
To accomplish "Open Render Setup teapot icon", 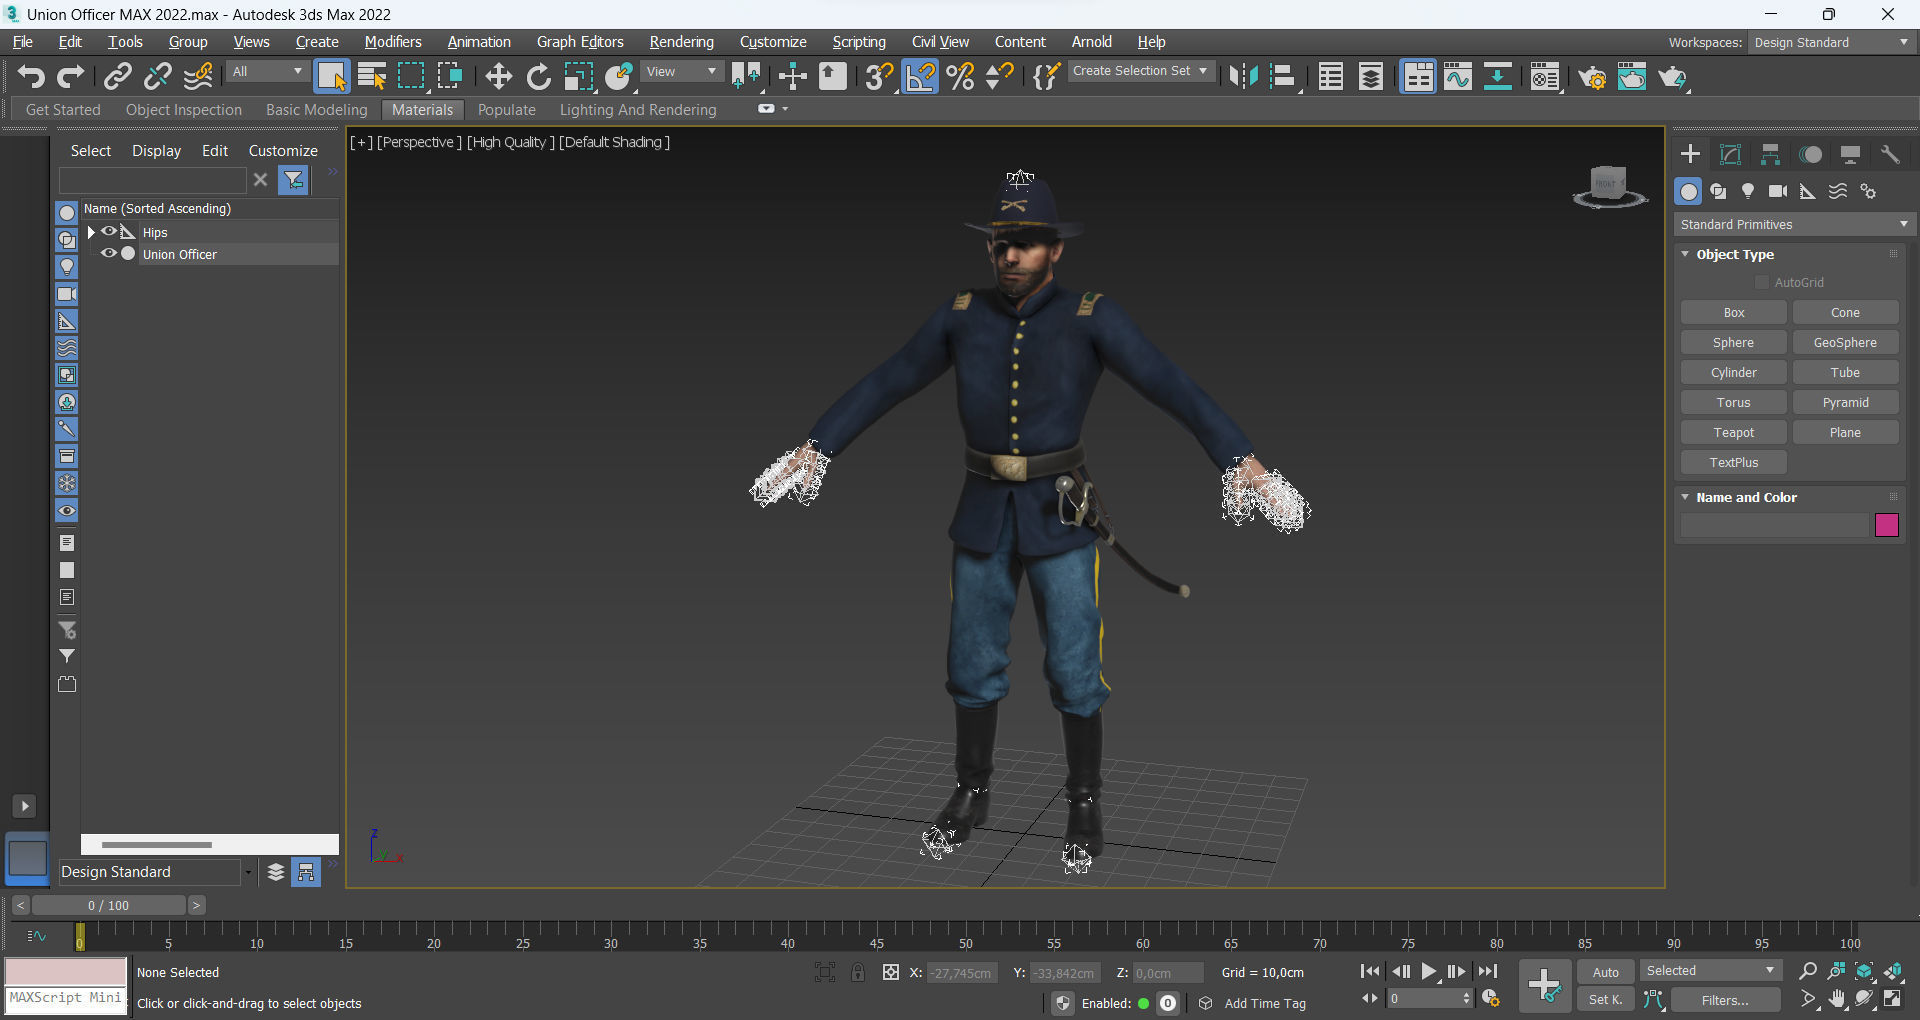I will tap(1592, 76).
